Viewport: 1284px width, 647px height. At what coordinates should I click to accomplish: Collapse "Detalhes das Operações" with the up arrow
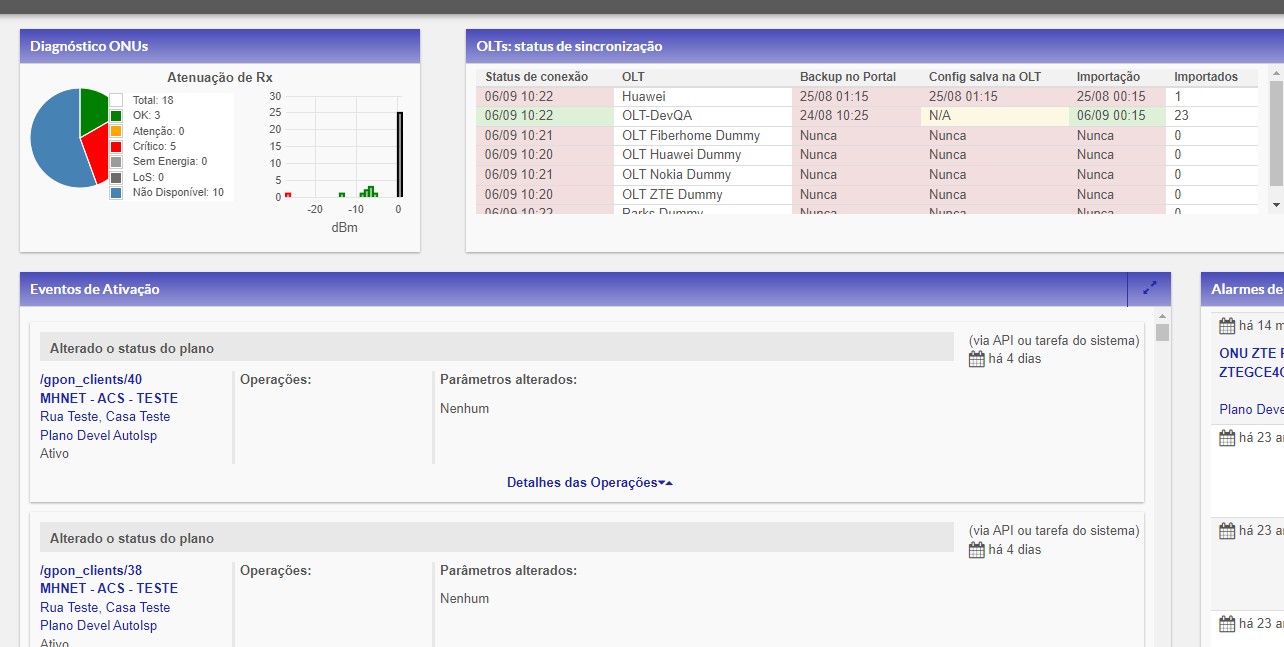670,481
